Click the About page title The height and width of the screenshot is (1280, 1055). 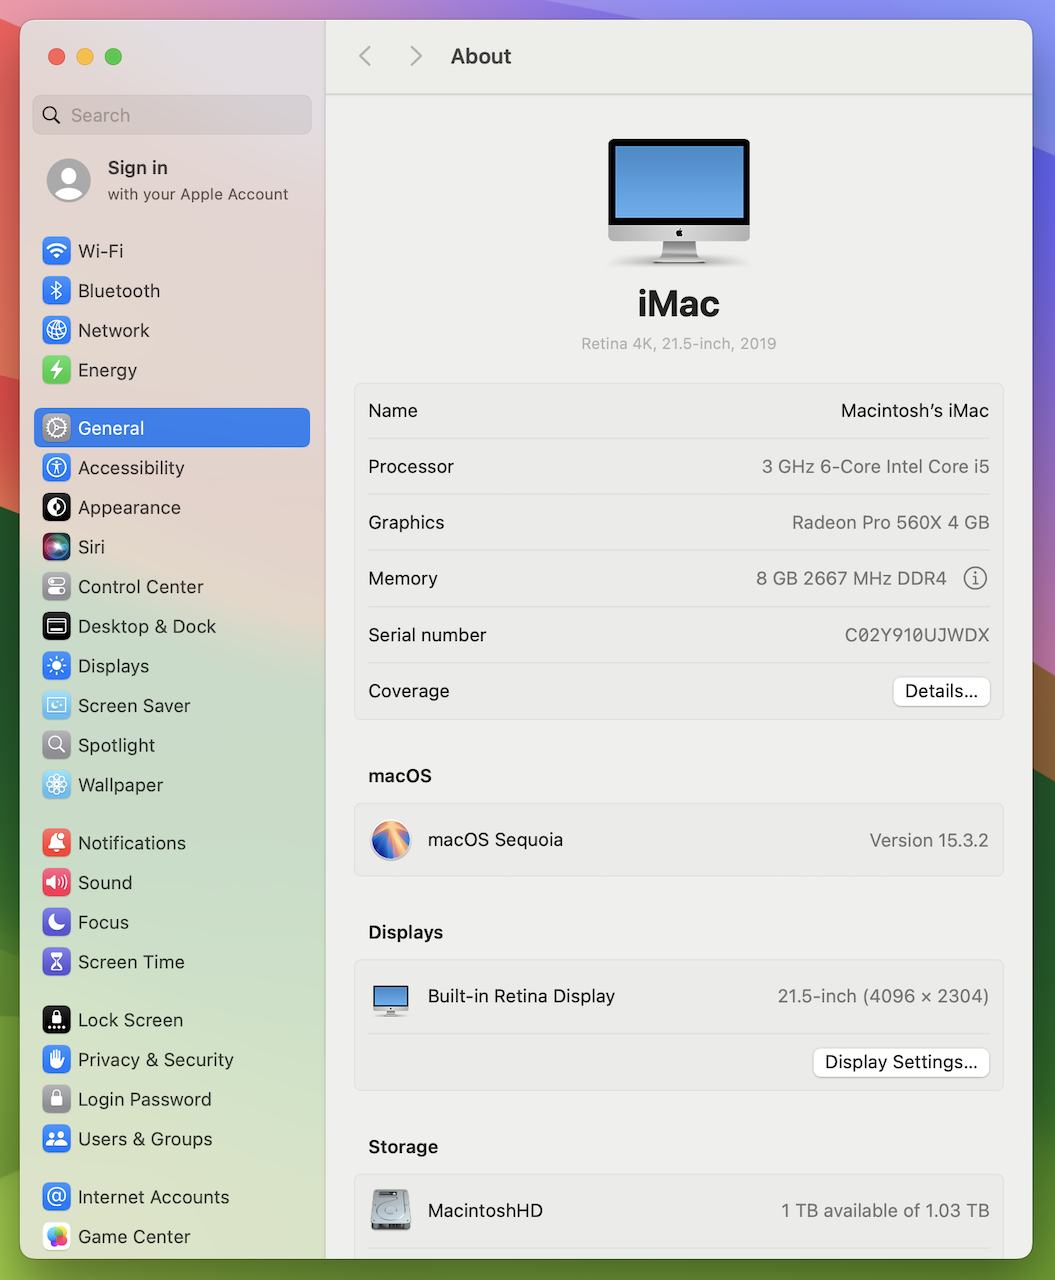click(x=481, y=56)
